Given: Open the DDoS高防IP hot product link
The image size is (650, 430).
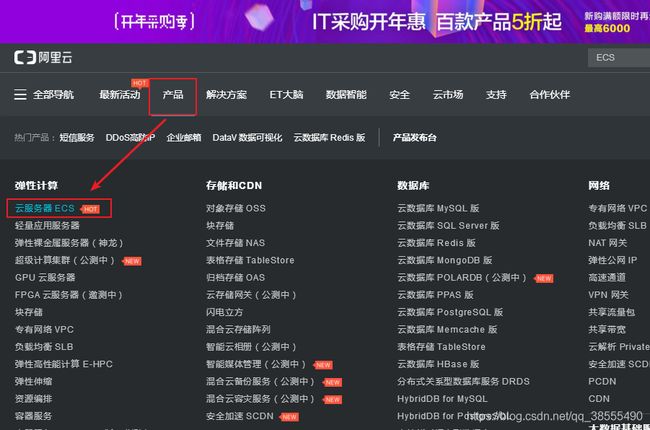Looking at the screenshot, I should 130,138.
